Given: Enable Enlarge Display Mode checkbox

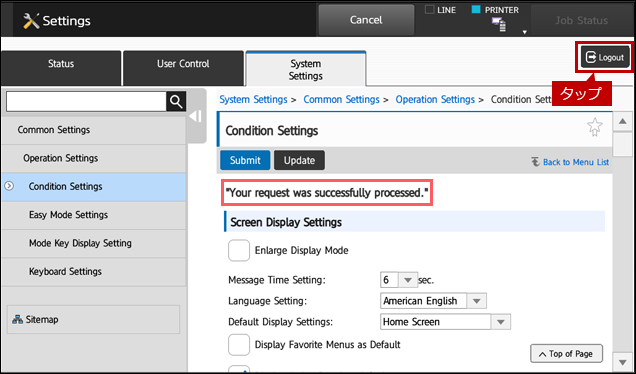Looking at the screenshot, I should click(239, 250).
